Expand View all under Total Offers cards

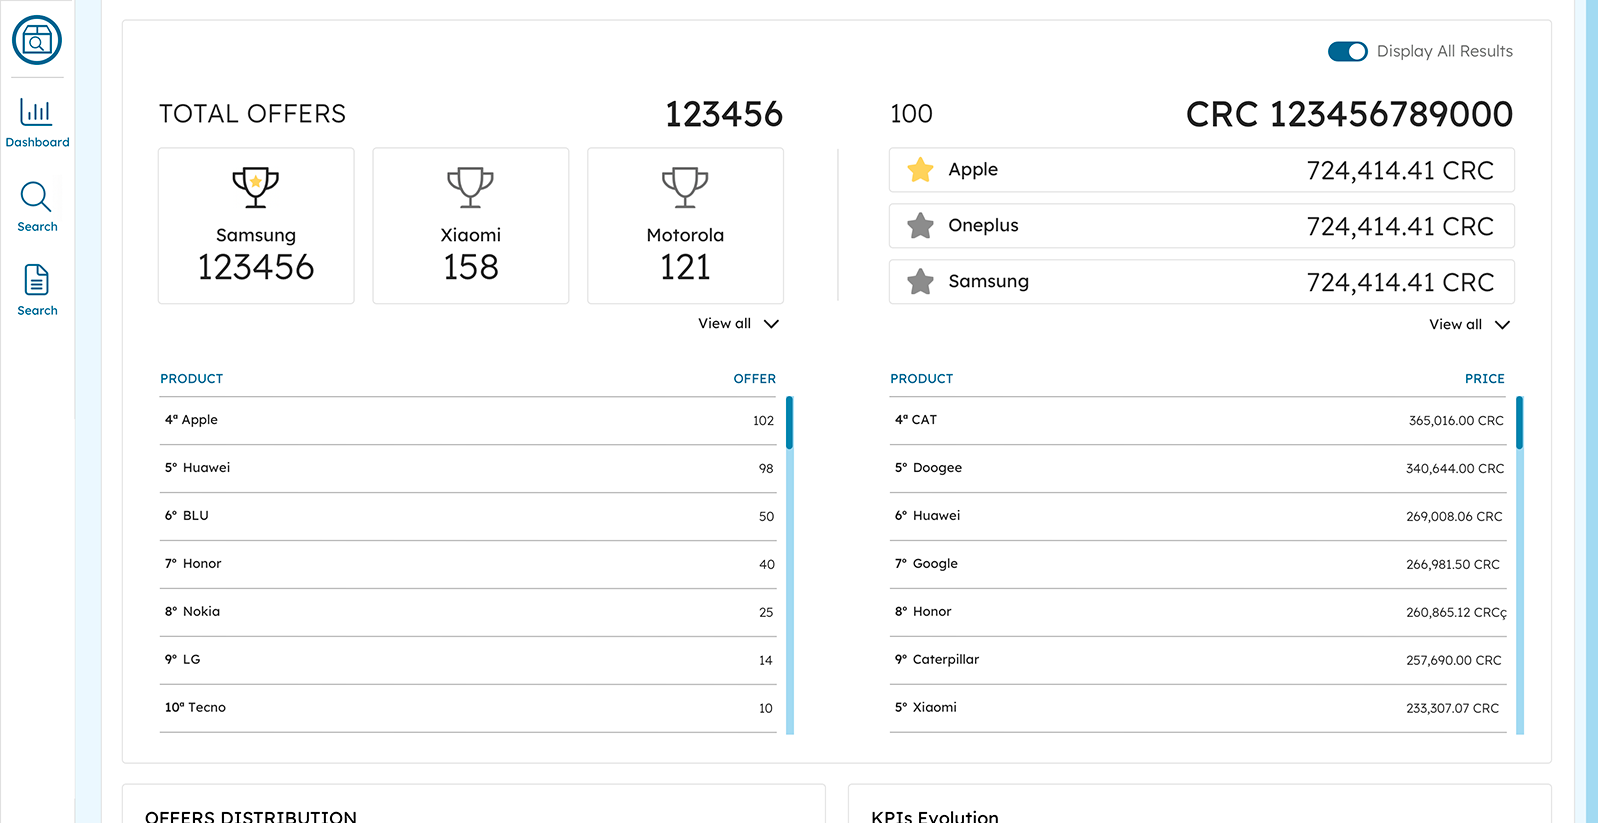coord(738,323)
